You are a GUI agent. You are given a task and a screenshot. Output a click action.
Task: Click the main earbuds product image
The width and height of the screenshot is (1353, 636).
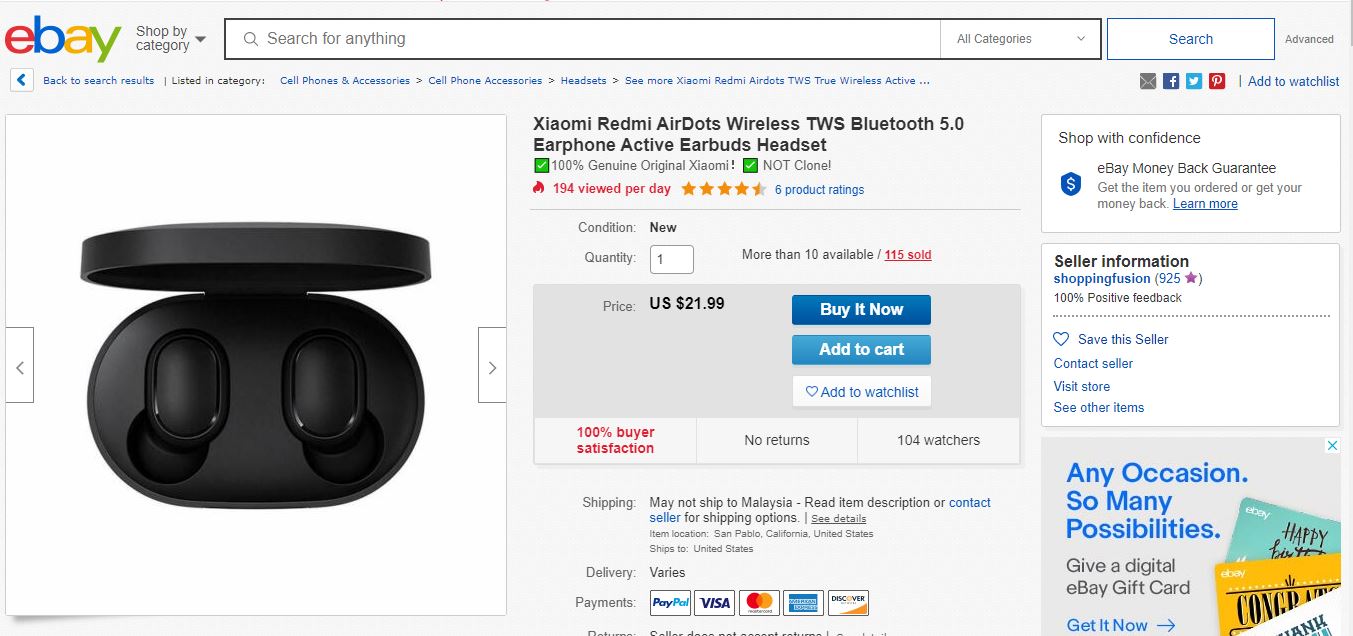[x=256, y=365]
